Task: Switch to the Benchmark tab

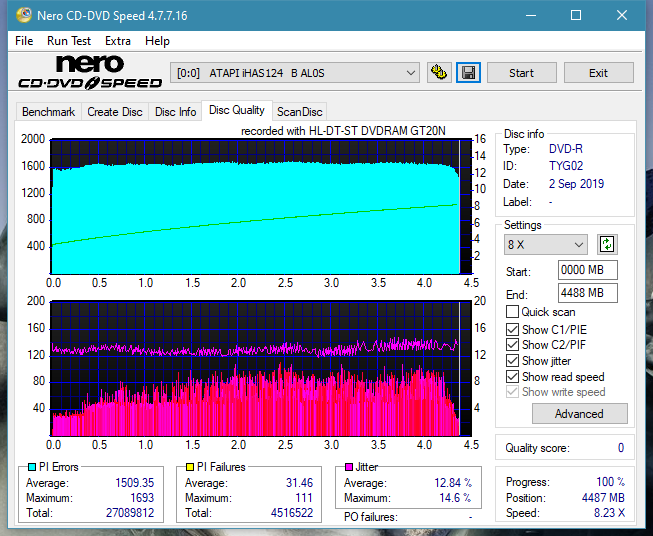Action: click(49, 112)
